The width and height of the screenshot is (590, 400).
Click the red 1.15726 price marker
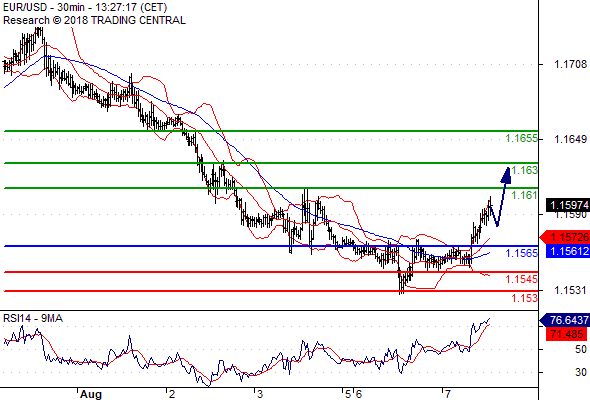(566, 237)
